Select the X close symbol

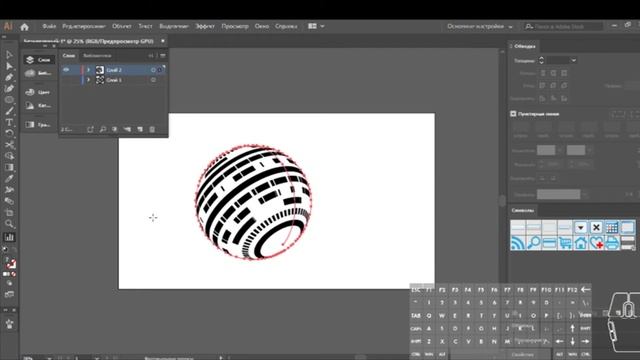(x=596, y=227)
